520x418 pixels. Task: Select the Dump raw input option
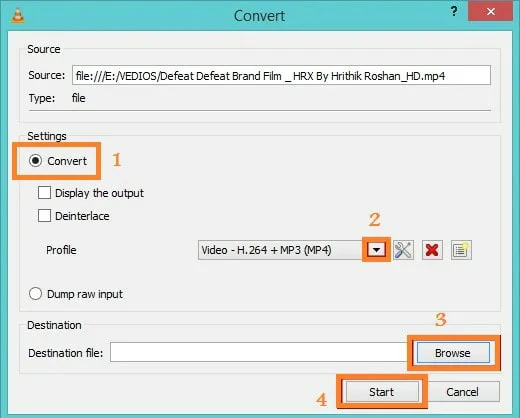[x=35, y=294]
